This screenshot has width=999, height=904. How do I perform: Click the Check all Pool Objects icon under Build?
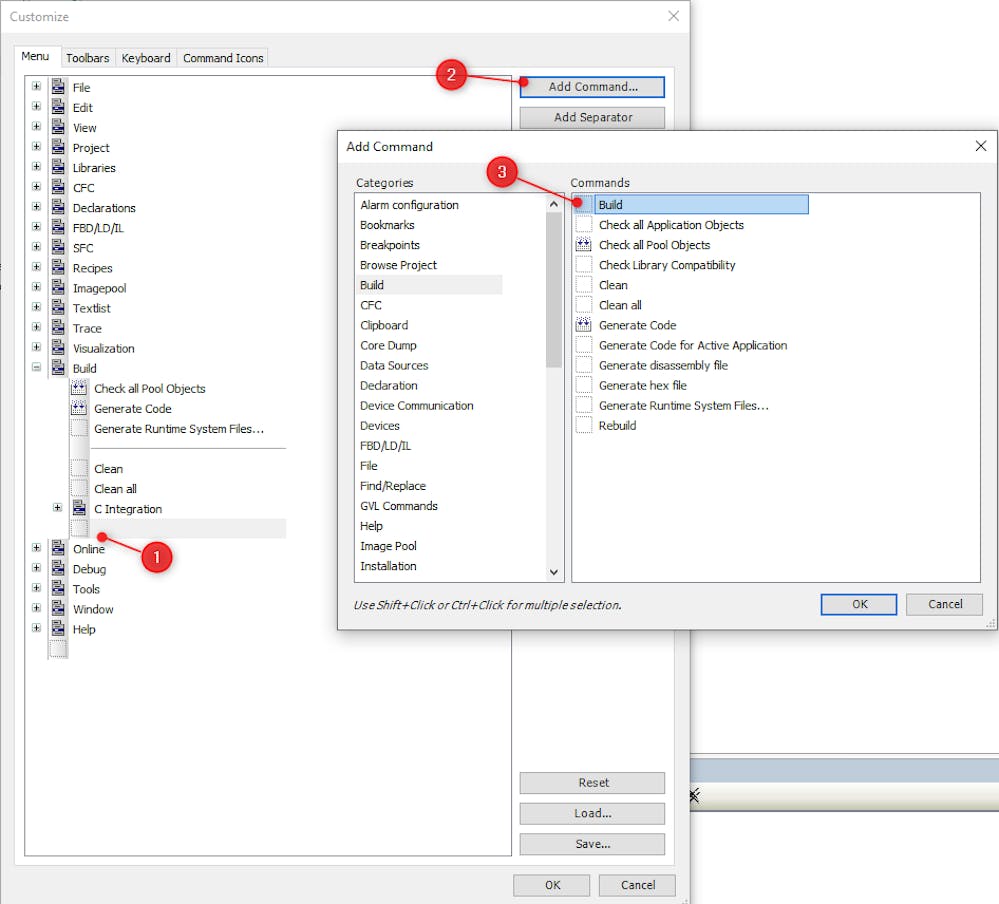79,388
